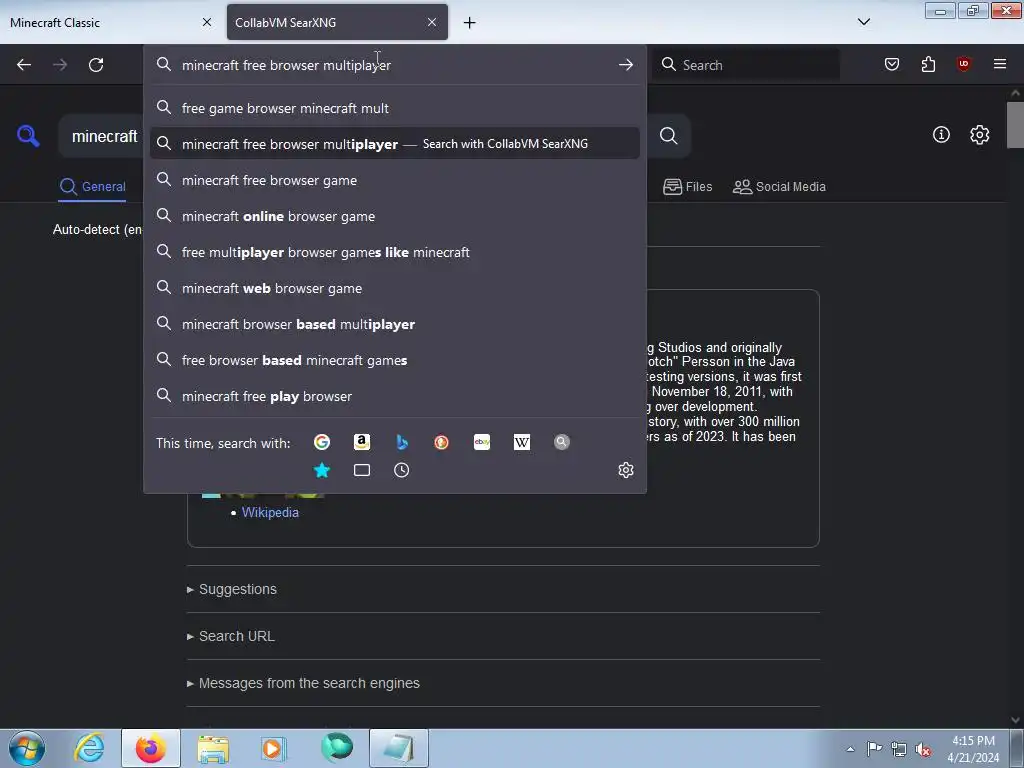Click SearXNG logo magnifier

click(28, 136)
